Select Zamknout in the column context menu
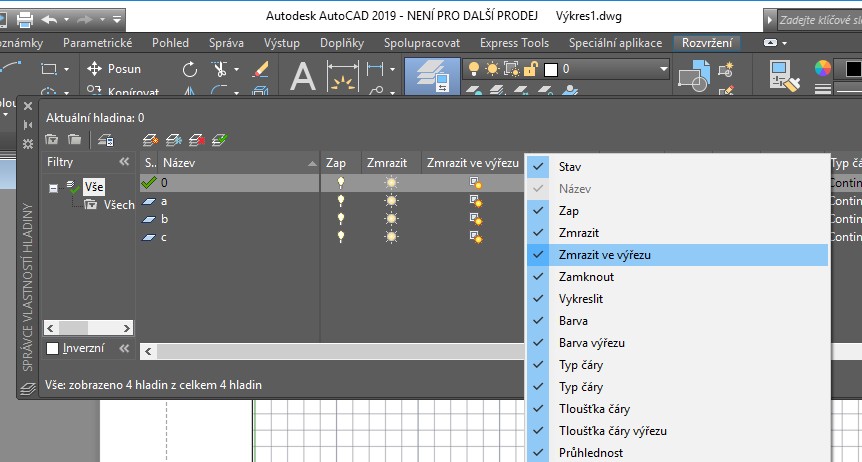The width and height of the screenshot is (862, 462). tap(586, 277)
